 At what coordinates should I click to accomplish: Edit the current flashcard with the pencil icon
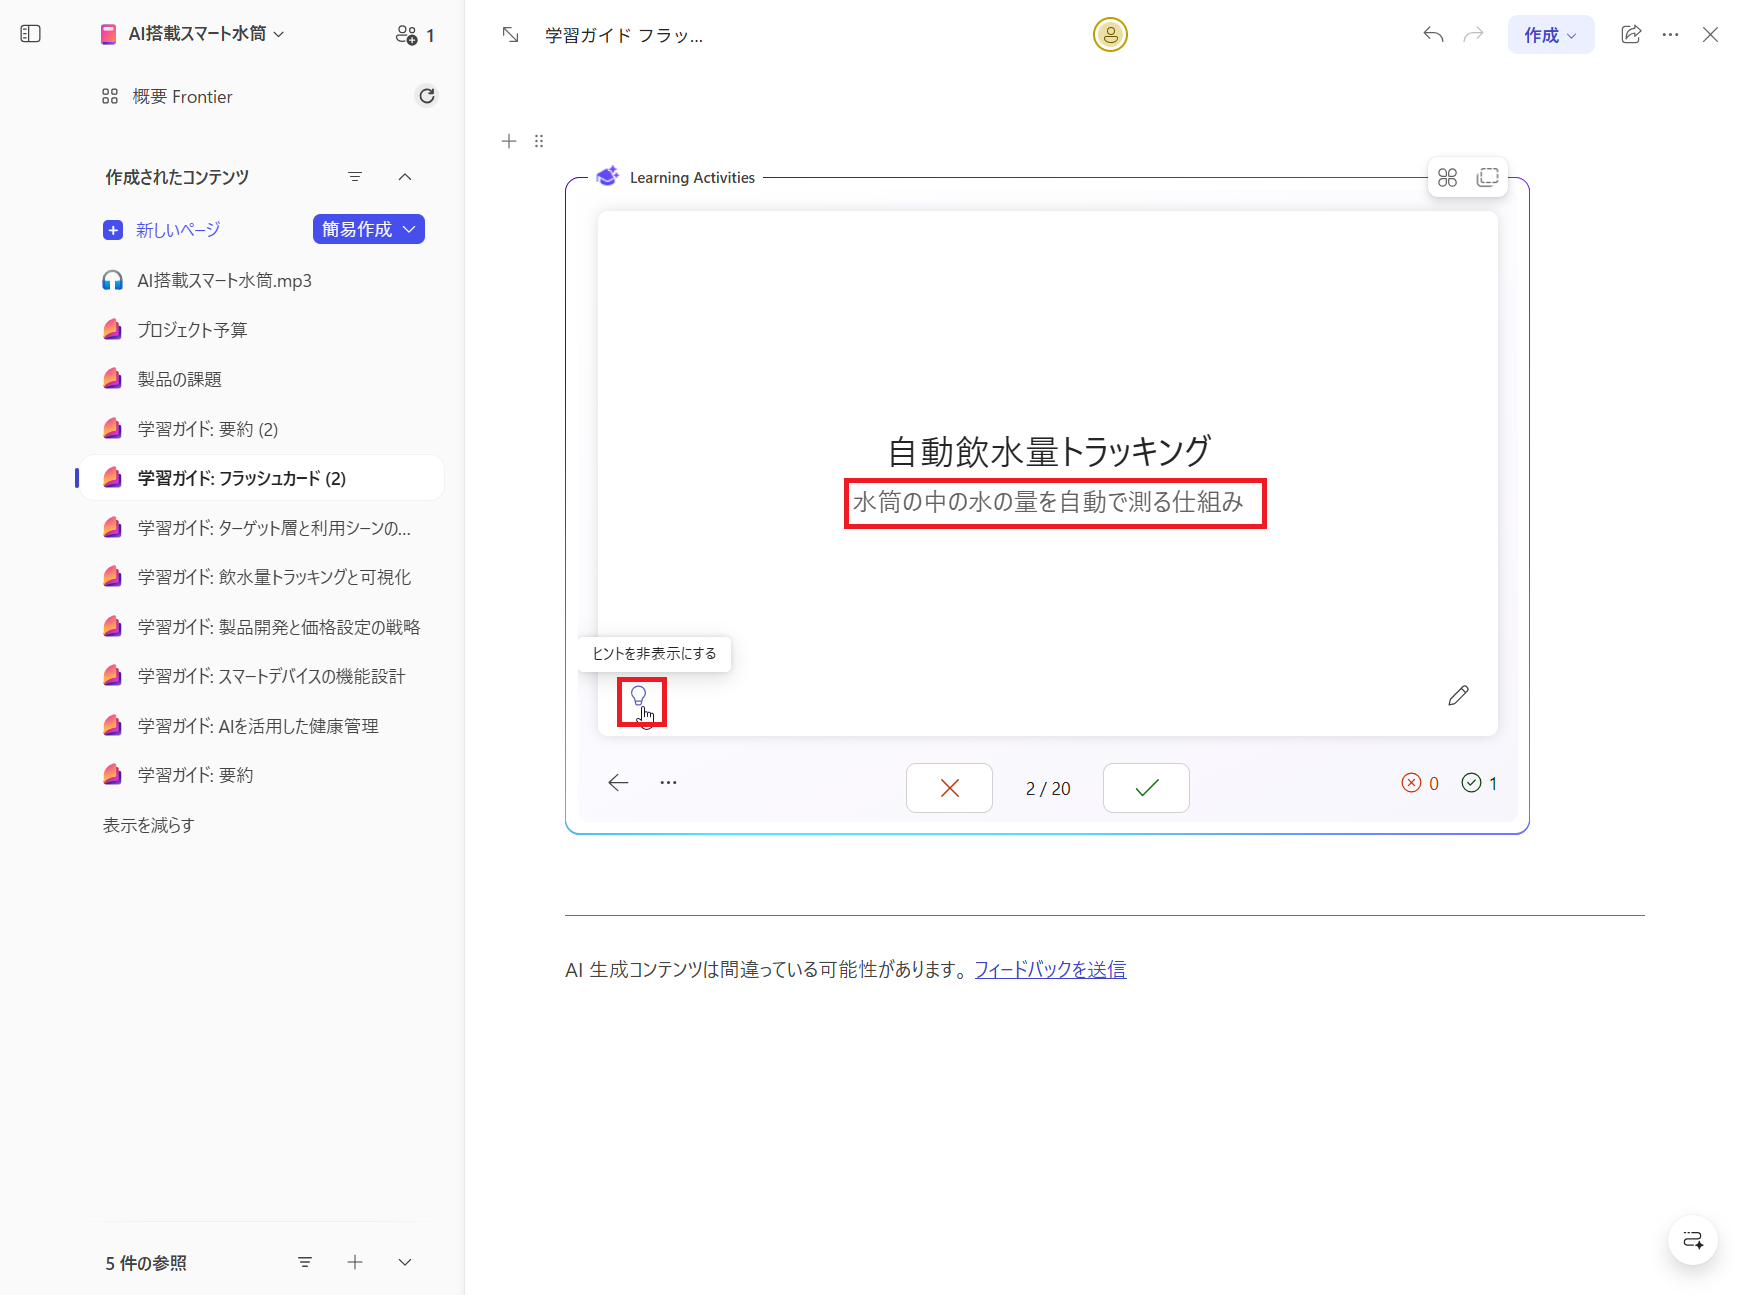pyautogui.click(x=1458, y=695)
